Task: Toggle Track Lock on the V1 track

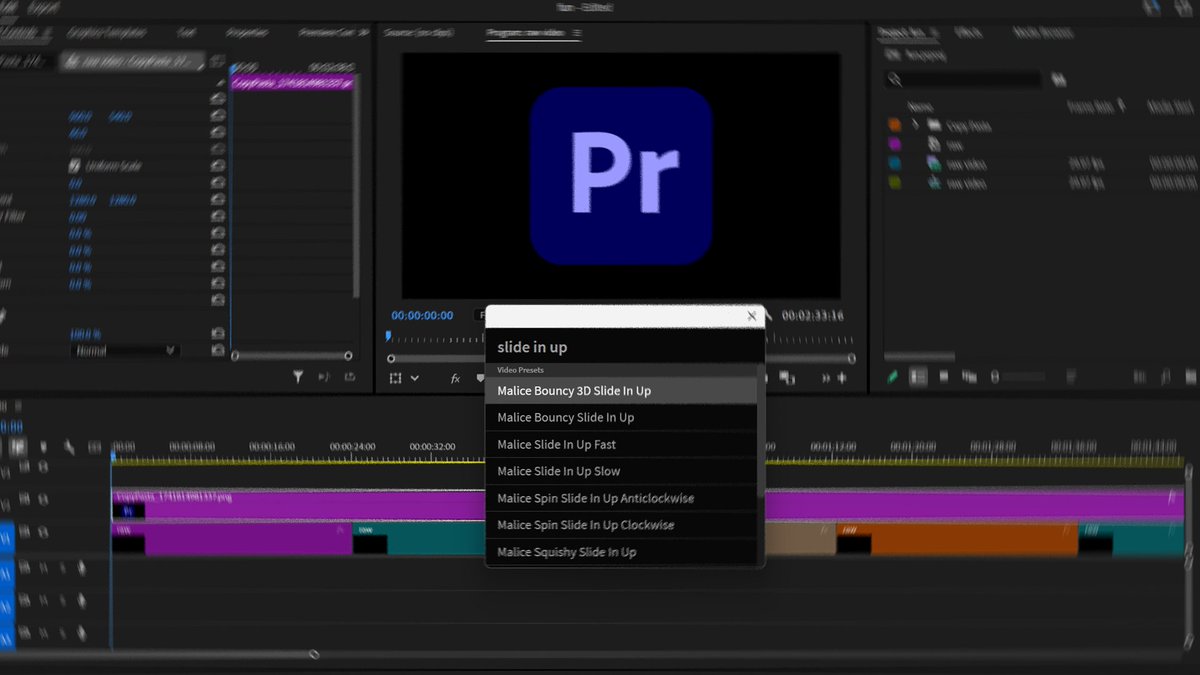Action: pos(43,533)
